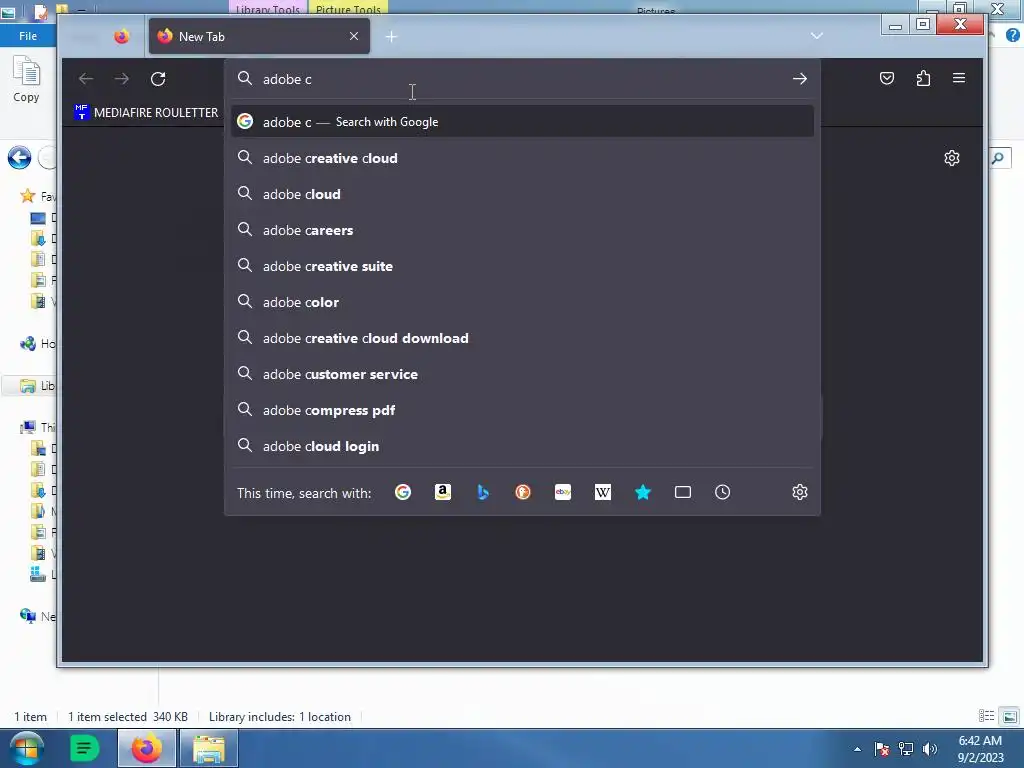Open a new tab with plus button
This screenshot has width=1024, height=768.
pos(391,37)
